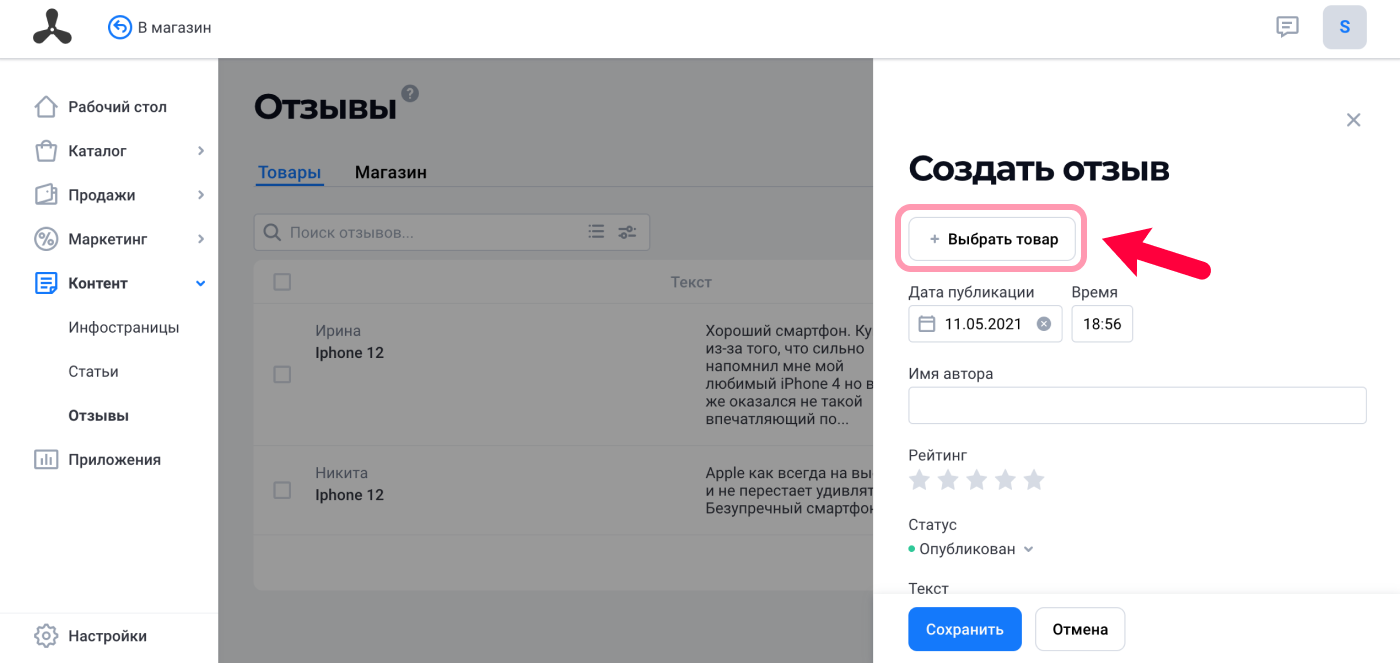Screen dimensions: 1400x663
Task: Expand the Маркетинг menu chevron
Action: click(x=201, y=239)
